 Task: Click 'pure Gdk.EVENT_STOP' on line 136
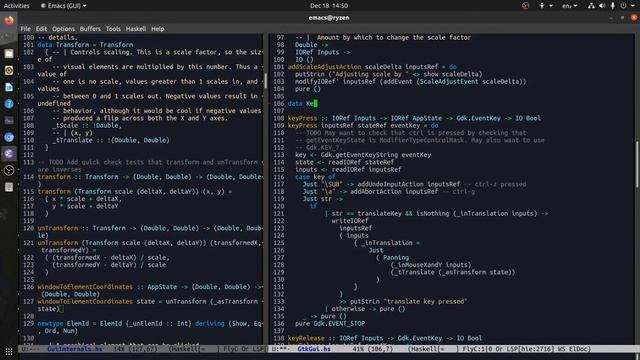[330, 324]
